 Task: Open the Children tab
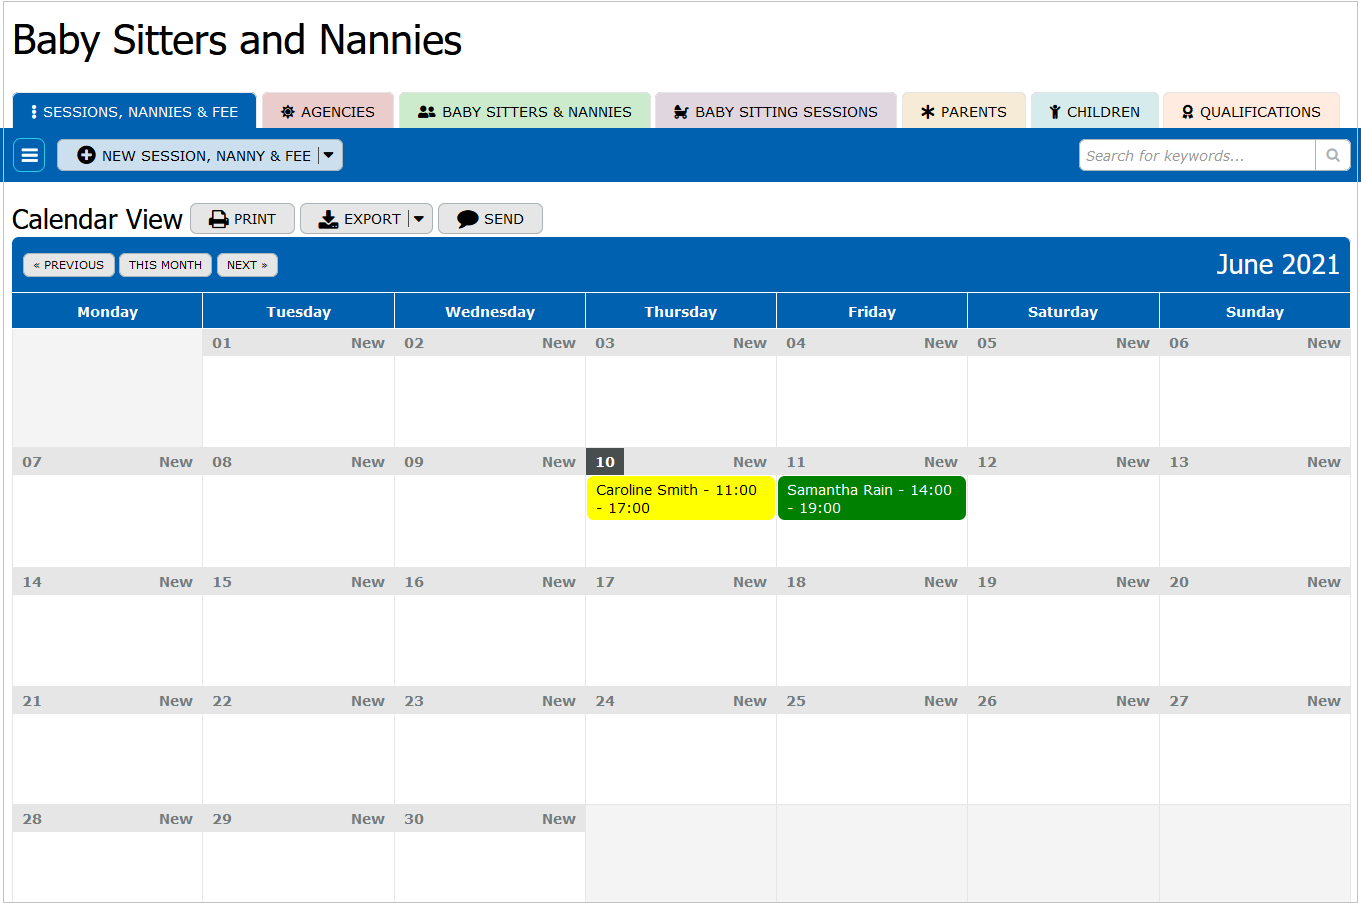1094,112
